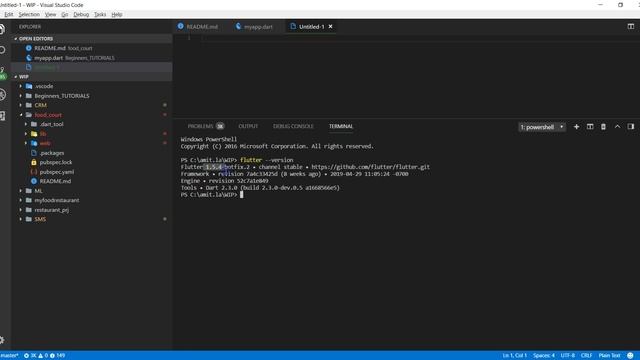This screenshot has height=360, width=640.
Task: Expand the lib folder
Action: point(42,134)
